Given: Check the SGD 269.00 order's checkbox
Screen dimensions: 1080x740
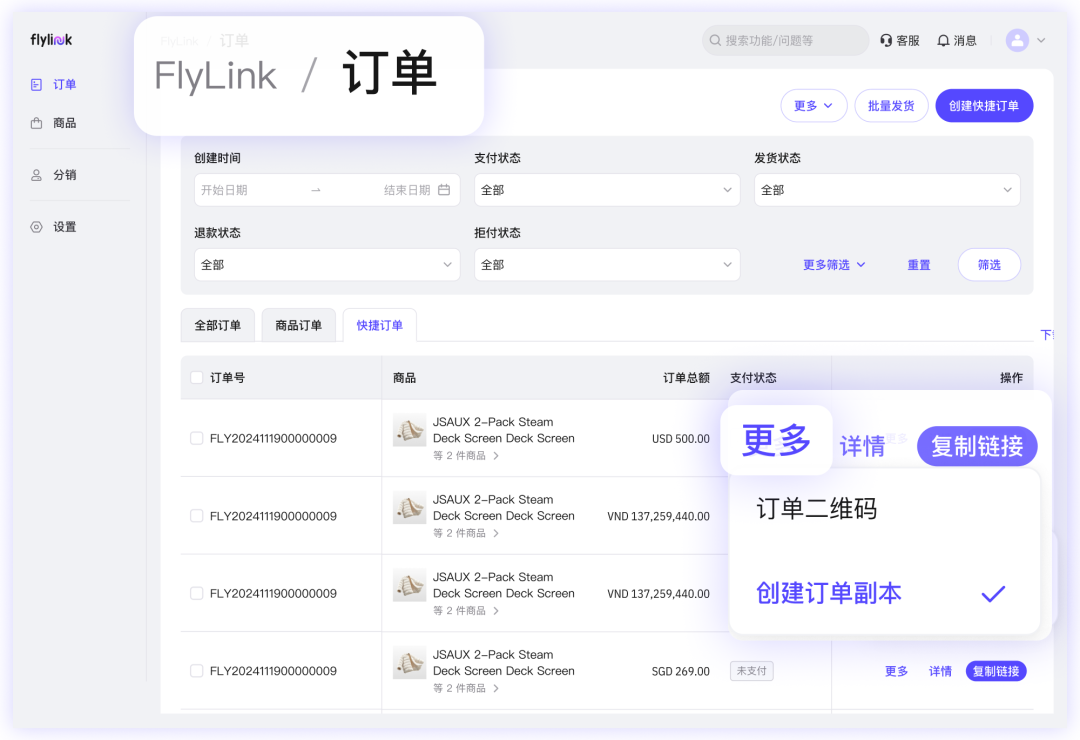Looking at the screenshot, I should point(197,671).
